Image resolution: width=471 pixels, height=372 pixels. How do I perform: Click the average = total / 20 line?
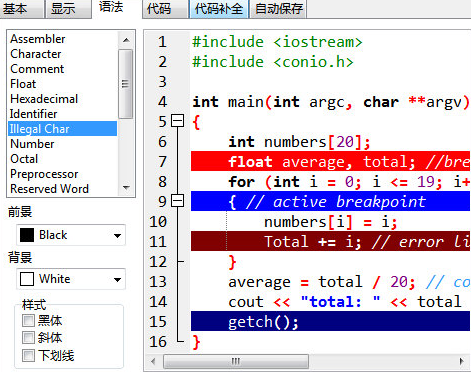pyautogui.click(x=349, y=282)
